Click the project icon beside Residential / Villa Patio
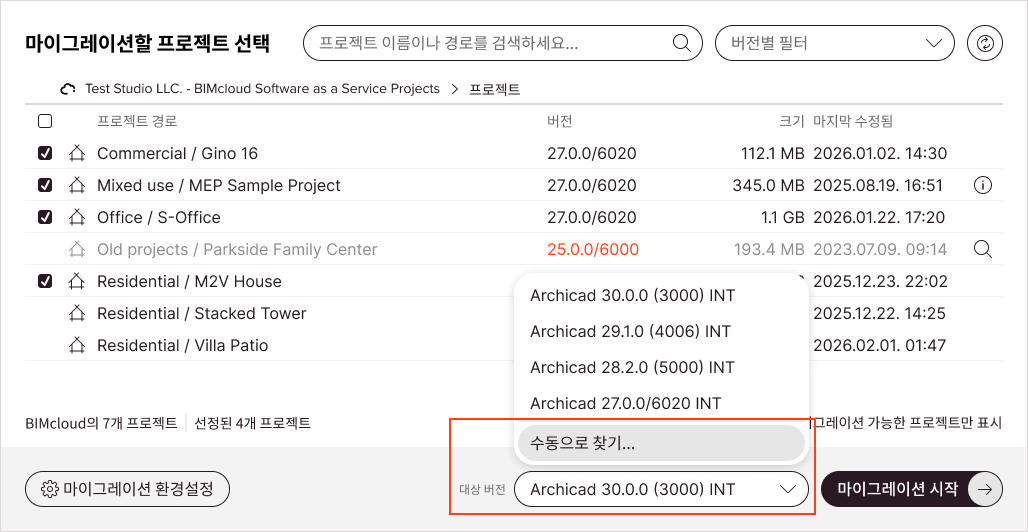The image size is (1028, 532). click(x=77, y=345)
